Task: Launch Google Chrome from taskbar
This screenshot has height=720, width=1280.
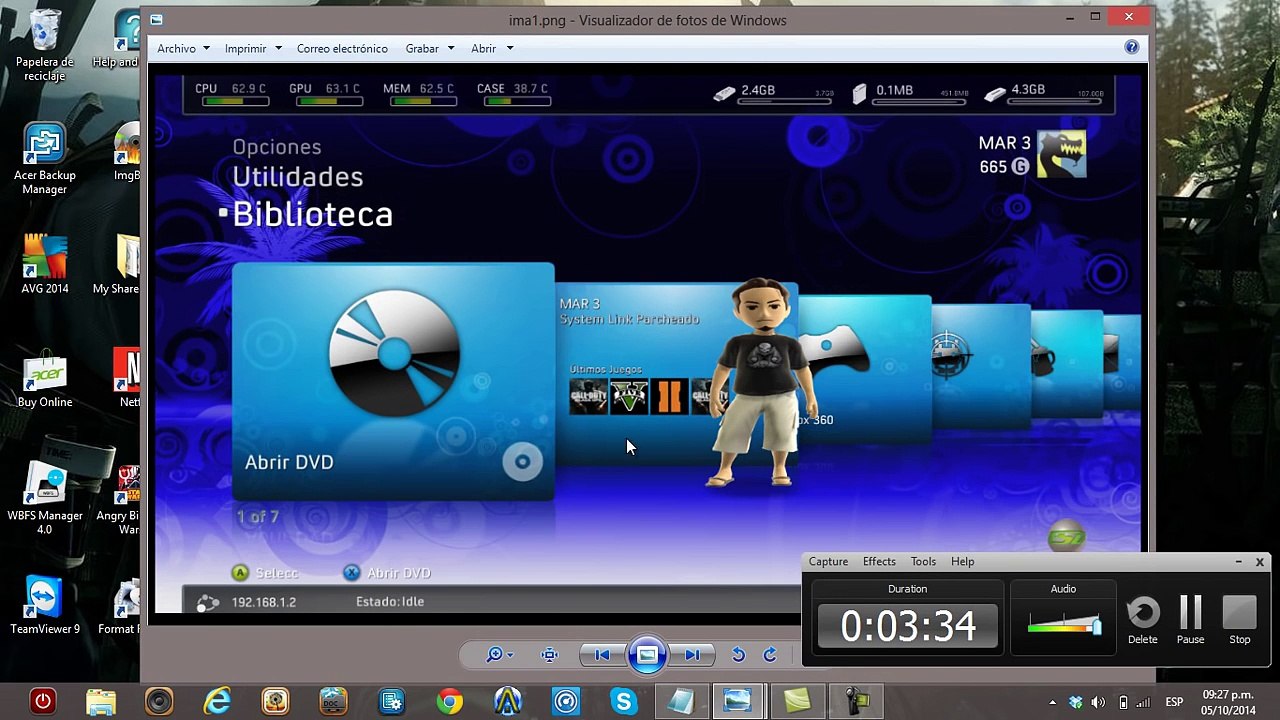Action: [x=450, y=702]
